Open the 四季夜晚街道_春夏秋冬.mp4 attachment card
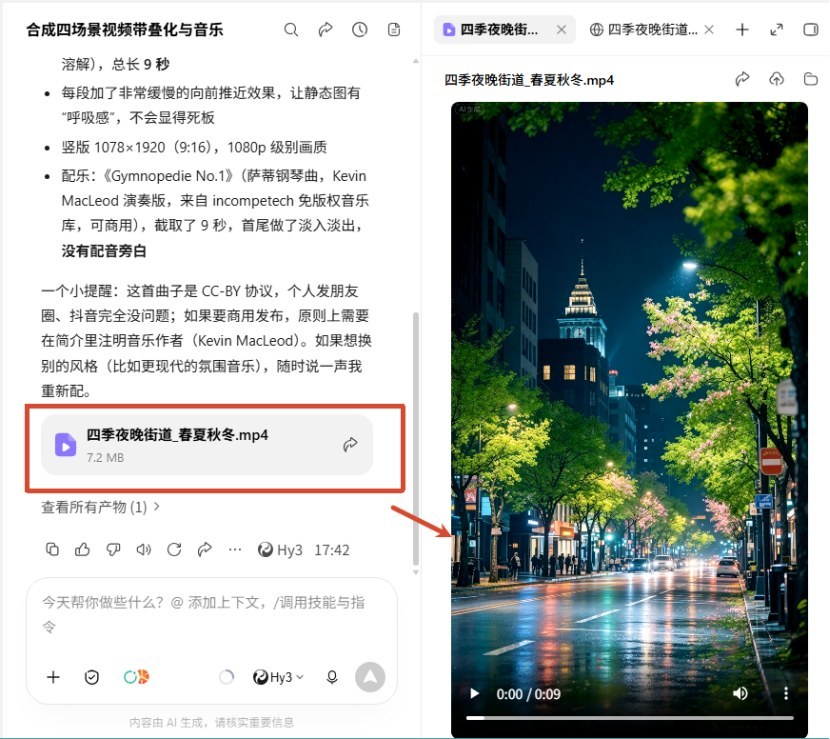This screenshot has height=739, width=830. point(207,445)
